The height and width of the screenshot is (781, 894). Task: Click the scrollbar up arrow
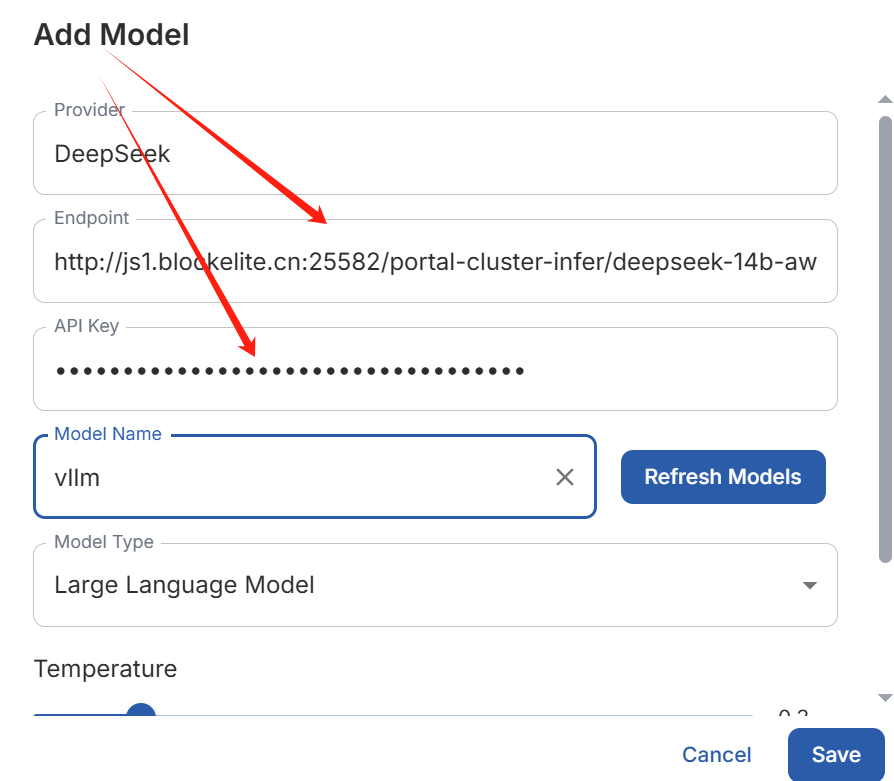[885, 99]
